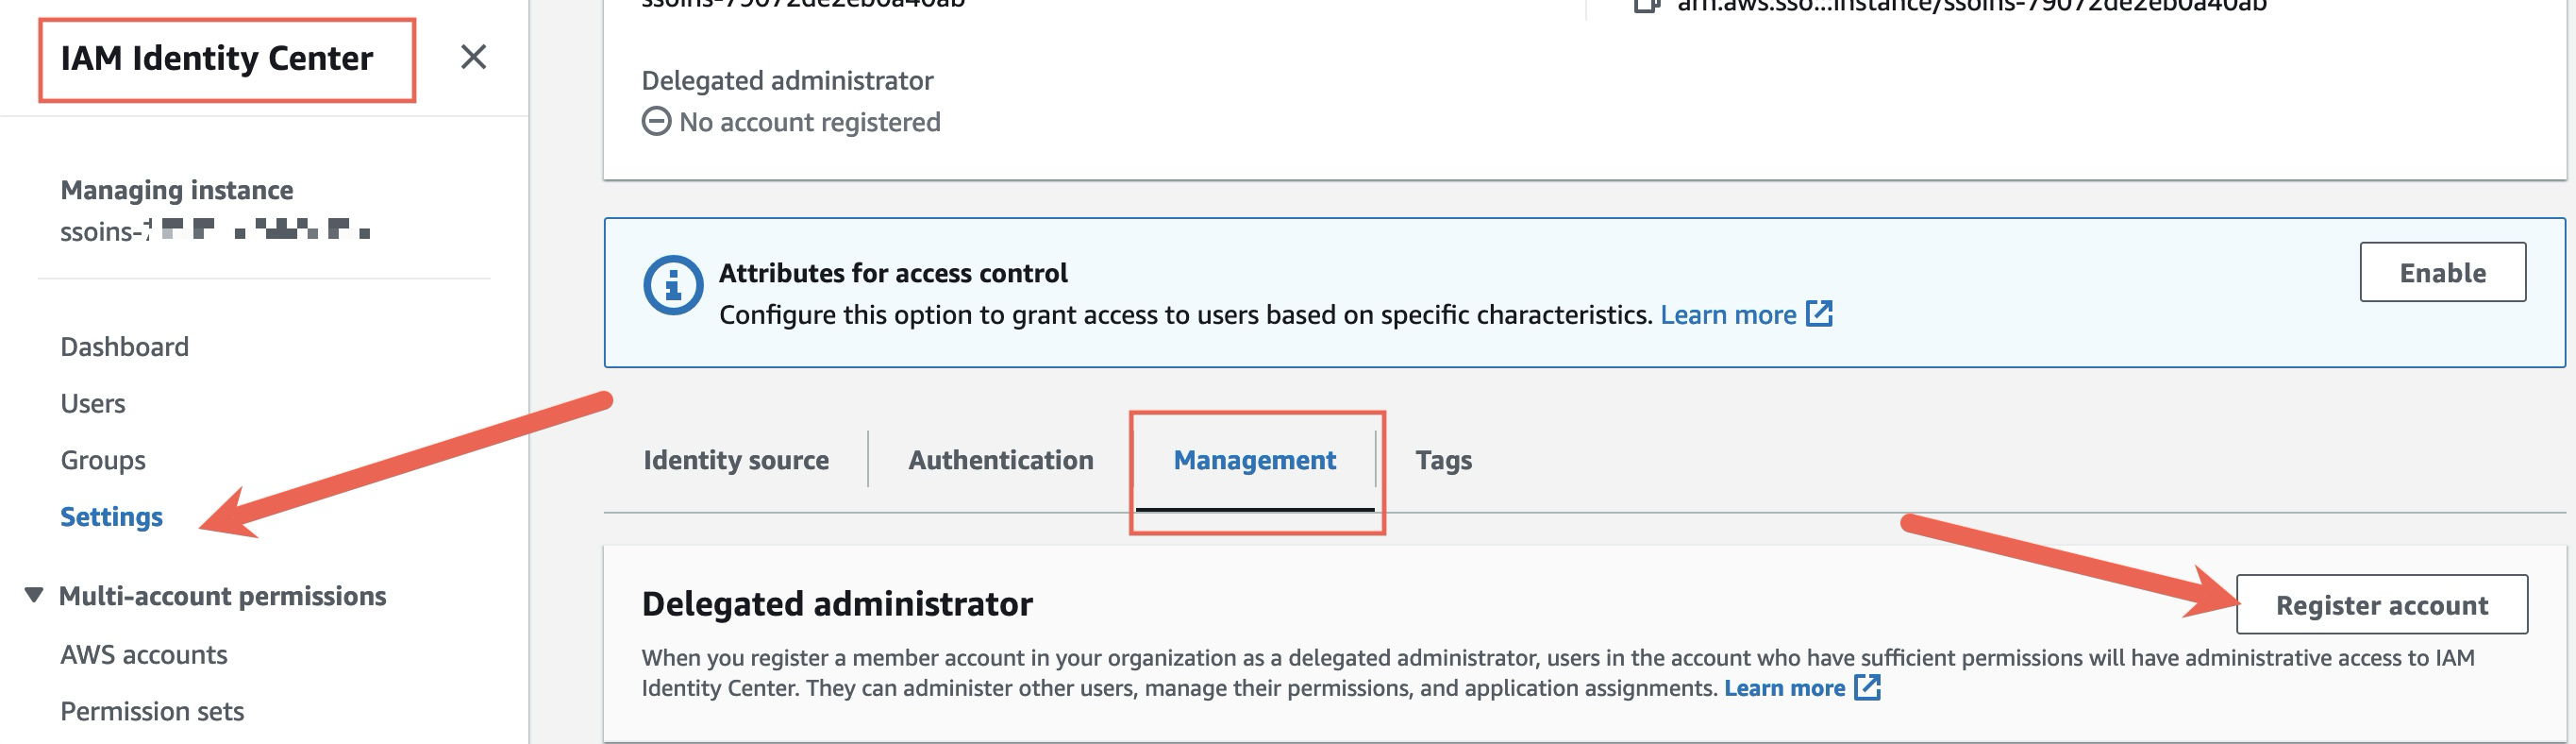Image resolution: width=2576 pixels, height=744 pixels.
Task: Click external link icon in Delegated administrator description
Action: click(x=1866, y=688)
